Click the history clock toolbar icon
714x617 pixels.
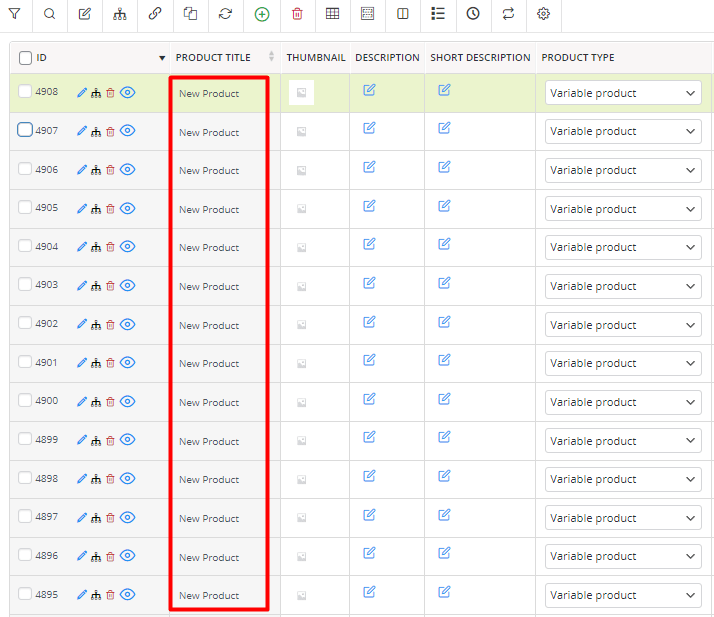point(473,14)
